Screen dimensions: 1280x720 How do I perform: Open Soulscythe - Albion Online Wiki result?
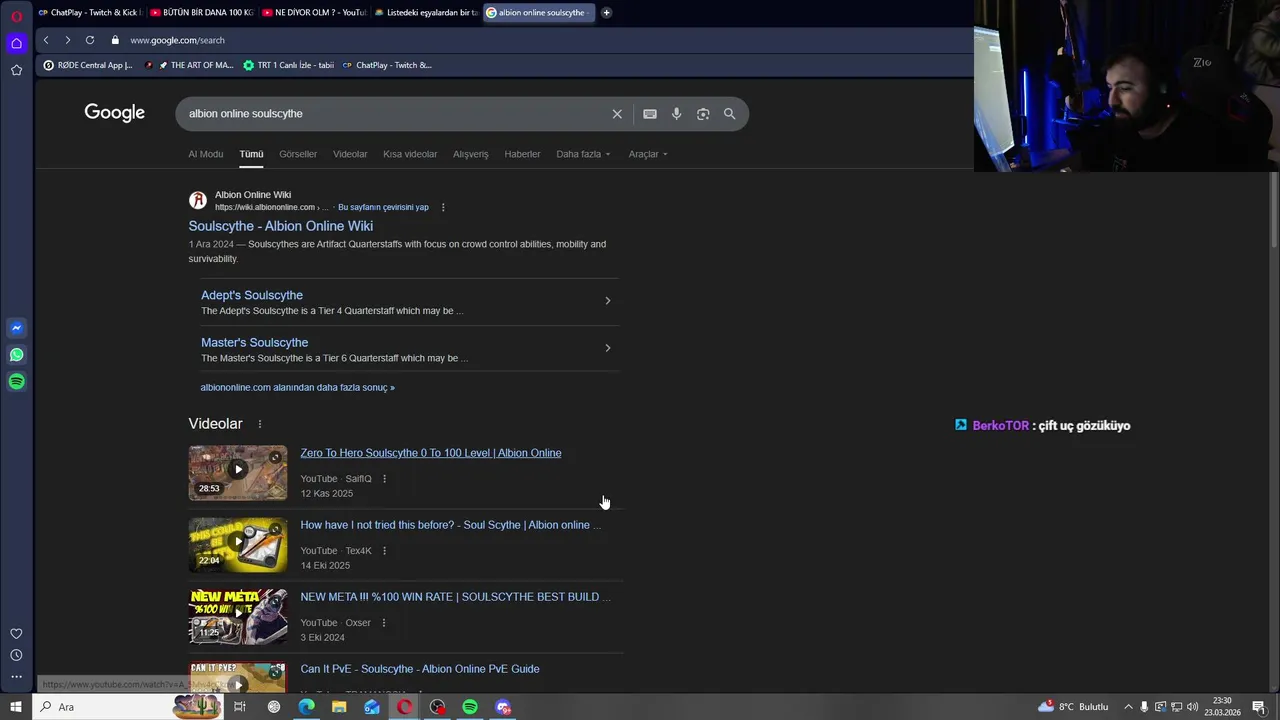click(x=281, y=226)
